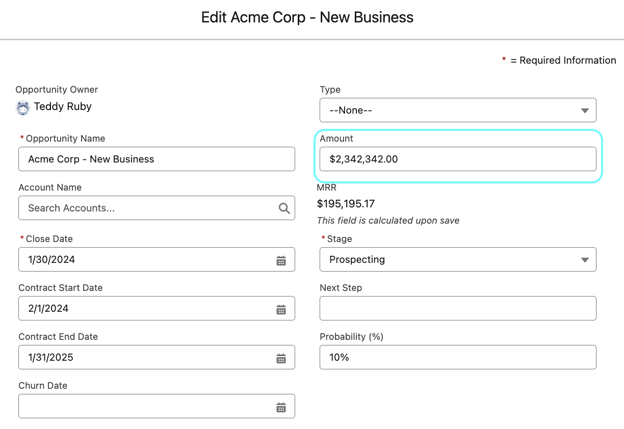Click the Next Step label
The image size is (624, 429).
point(341,288)
